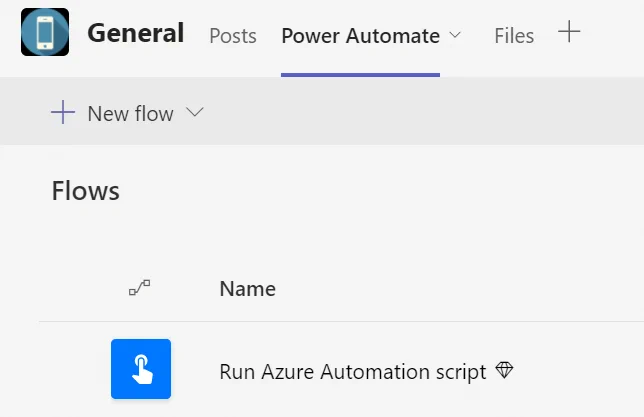Open the Posts tab
644x417 pixels.
point(233,36)
